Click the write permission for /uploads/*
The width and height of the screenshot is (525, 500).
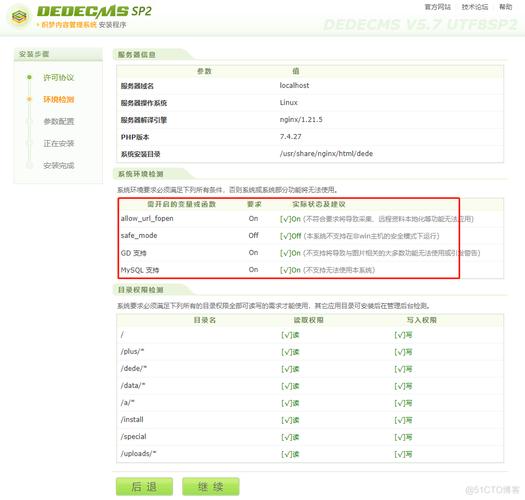[x=403, y=454]
